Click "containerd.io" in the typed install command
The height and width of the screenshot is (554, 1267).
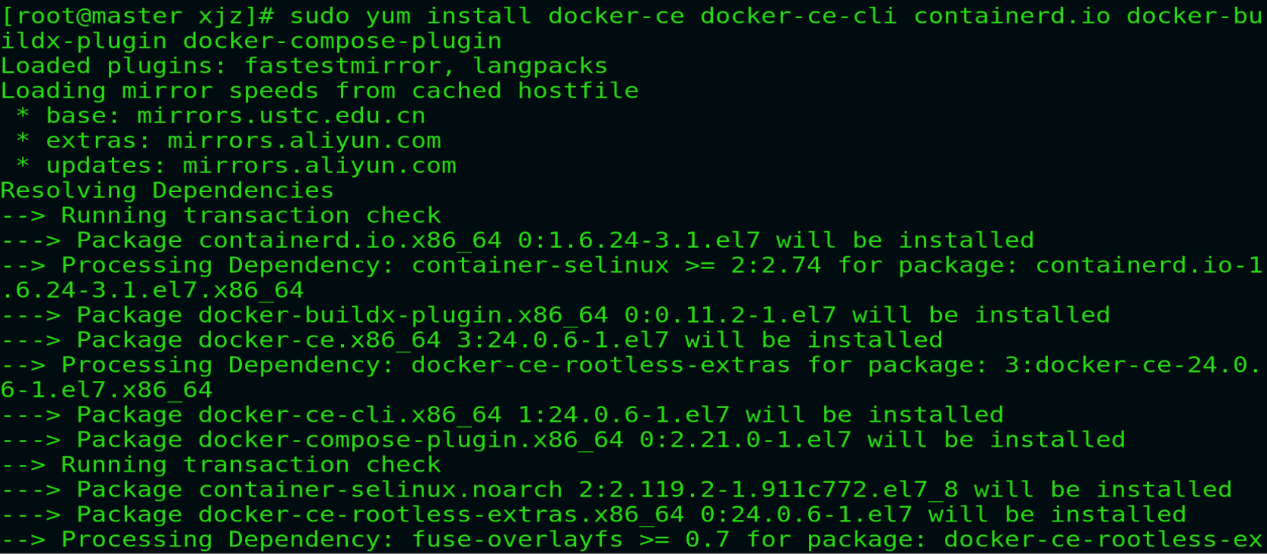pos(1013,16)
